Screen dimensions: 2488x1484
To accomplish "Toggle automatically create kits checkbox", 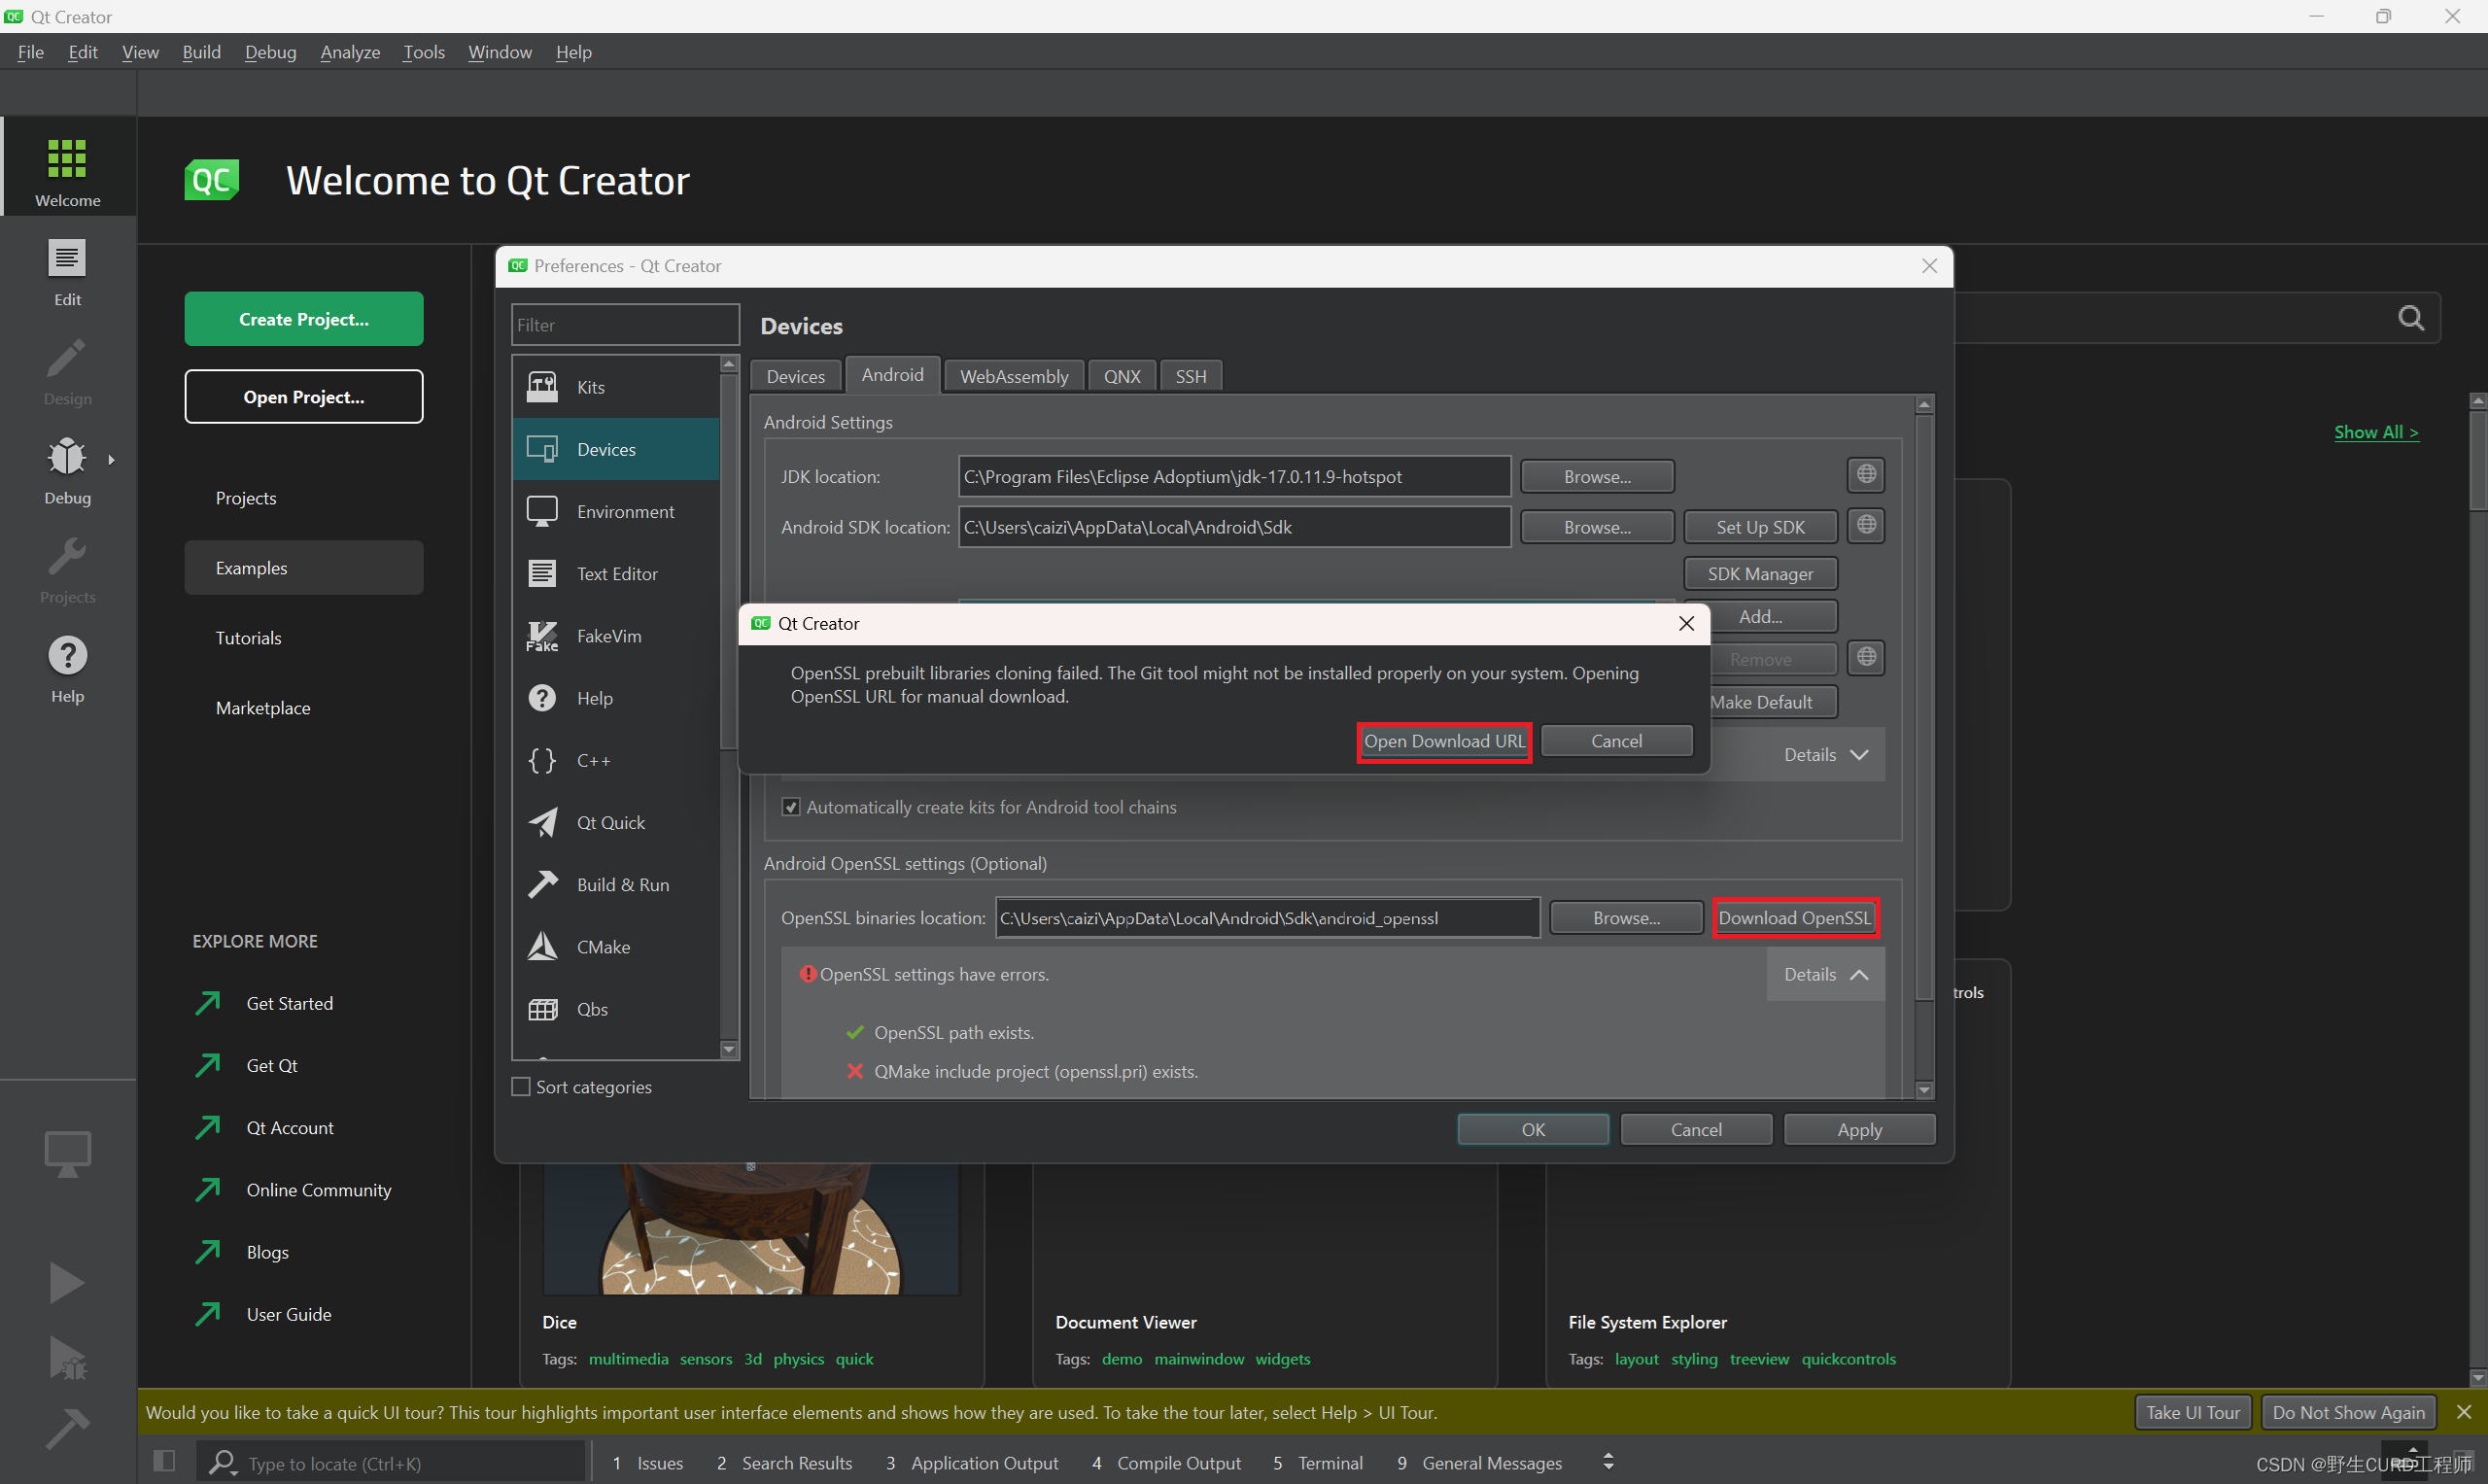I will pyautogui.click(x=790, y=807).
